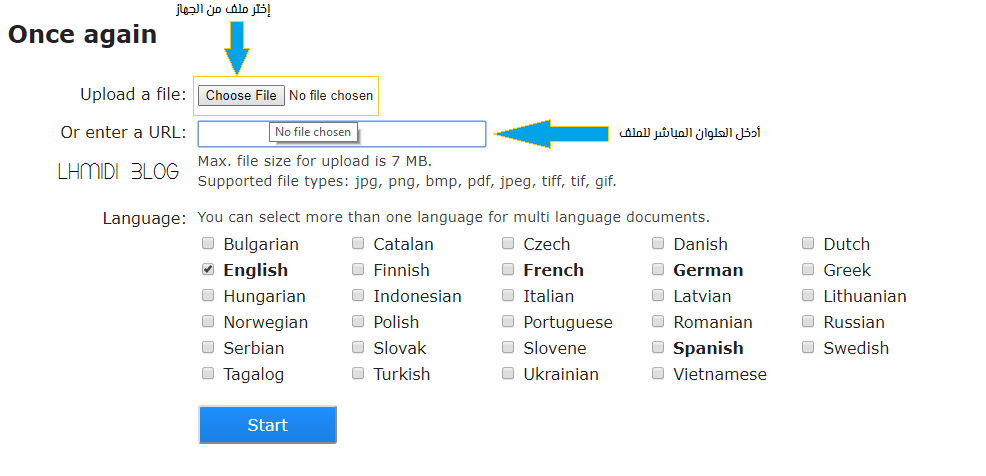Focus the URL input field

click(341, 134)
